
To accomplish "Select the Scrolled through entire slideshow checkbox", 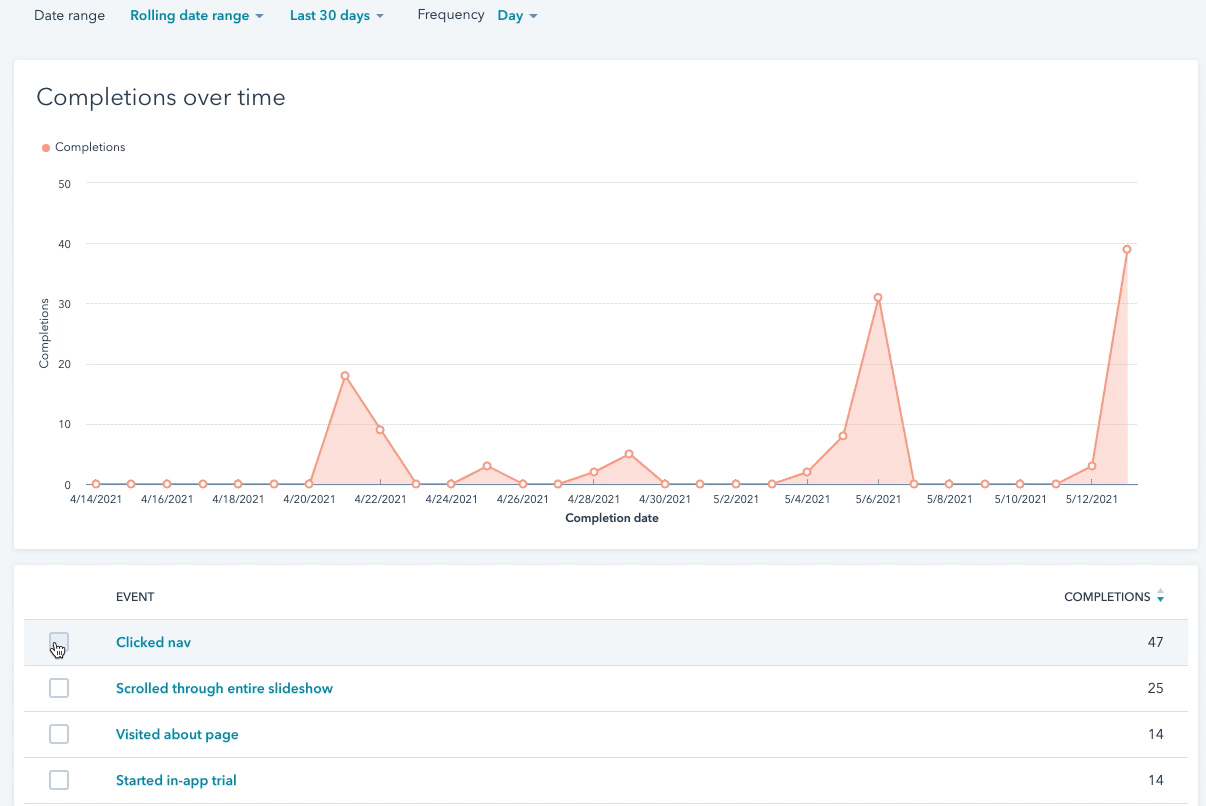I will point(59,687).
